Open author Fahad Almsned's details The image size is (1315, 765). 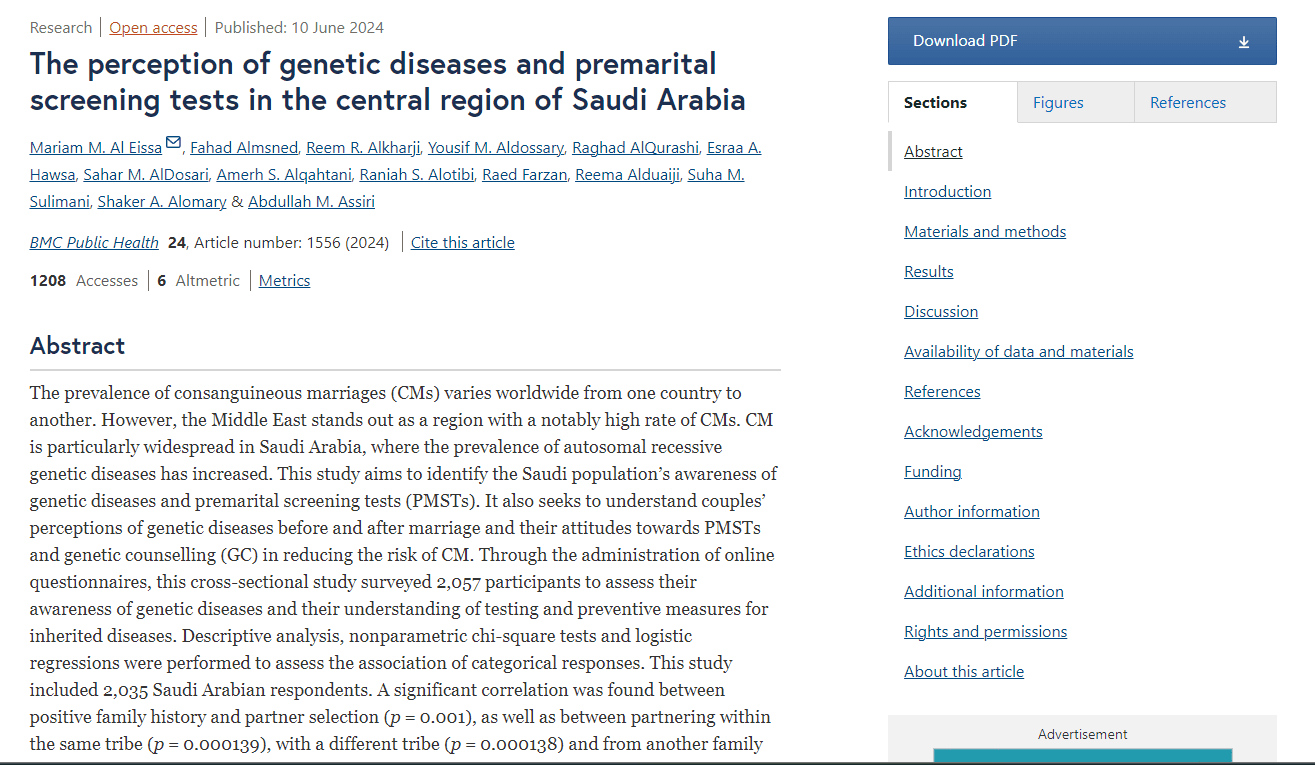[244, 148]
